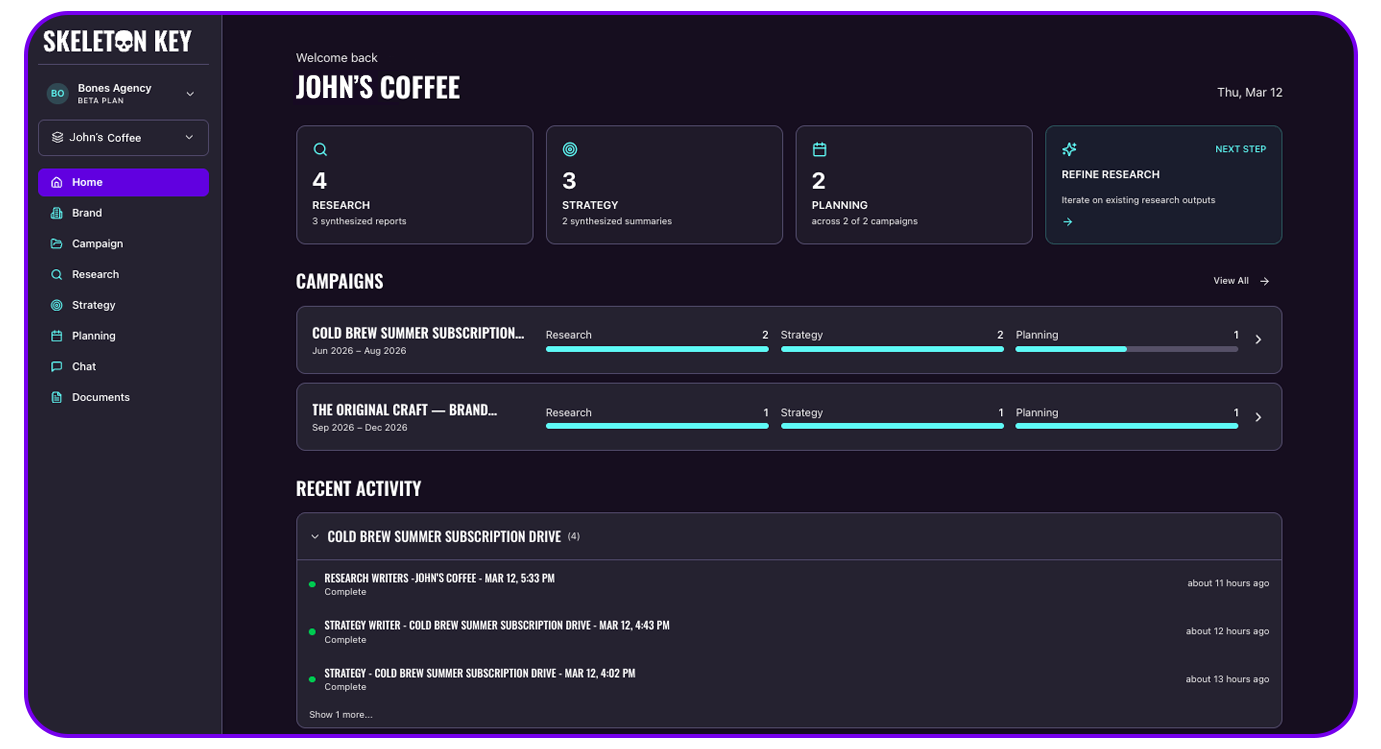Screen dimensions: 1381x749
Task: Click the Chat bubble icon in sidebar
Action: 57,367
